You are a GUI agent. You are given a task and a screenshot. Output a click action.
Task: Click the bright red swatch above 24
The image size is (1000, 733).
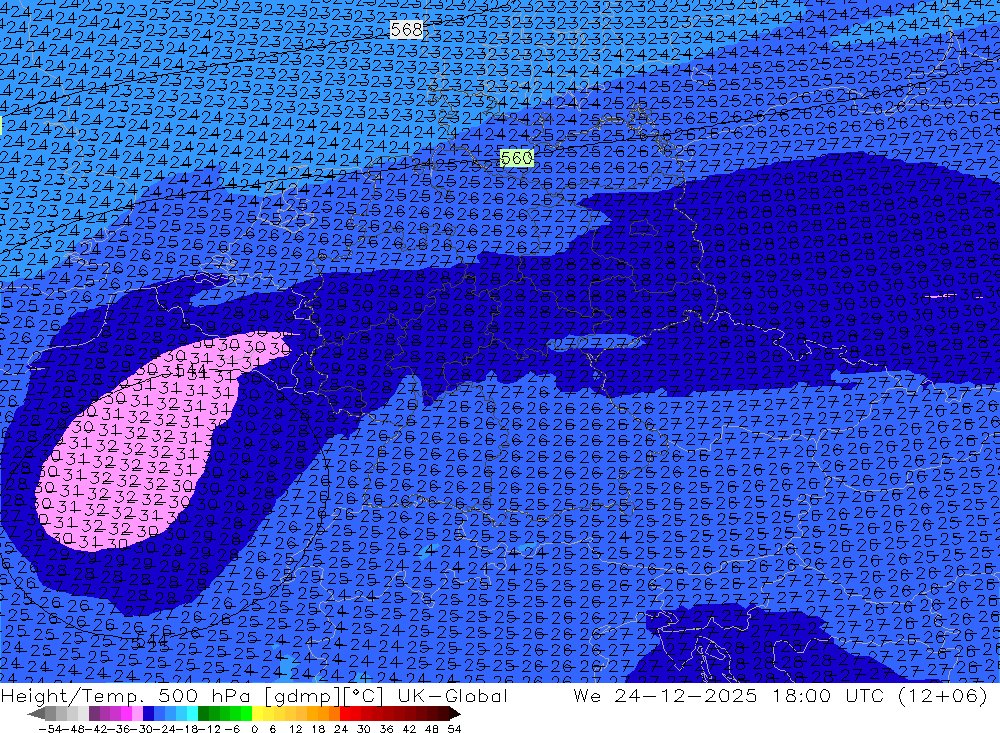[x=345, y=714]
